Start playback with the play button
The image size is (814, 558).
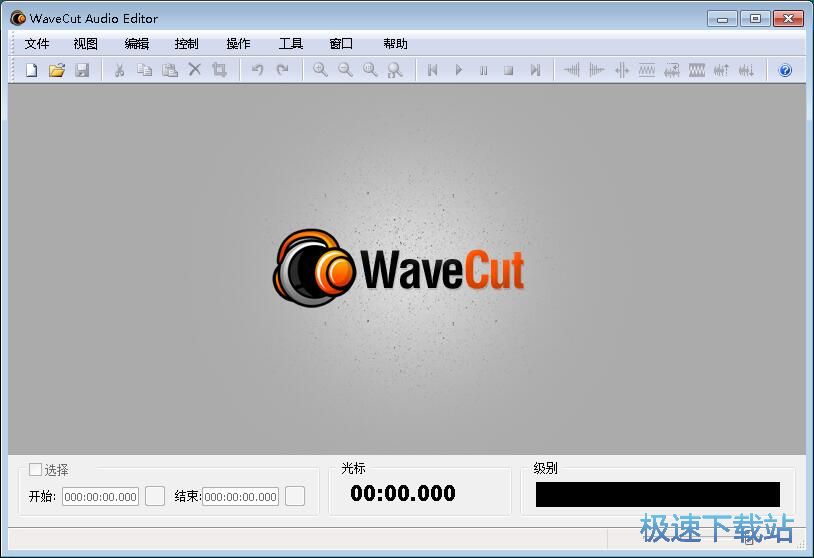(x=458, y=70)
